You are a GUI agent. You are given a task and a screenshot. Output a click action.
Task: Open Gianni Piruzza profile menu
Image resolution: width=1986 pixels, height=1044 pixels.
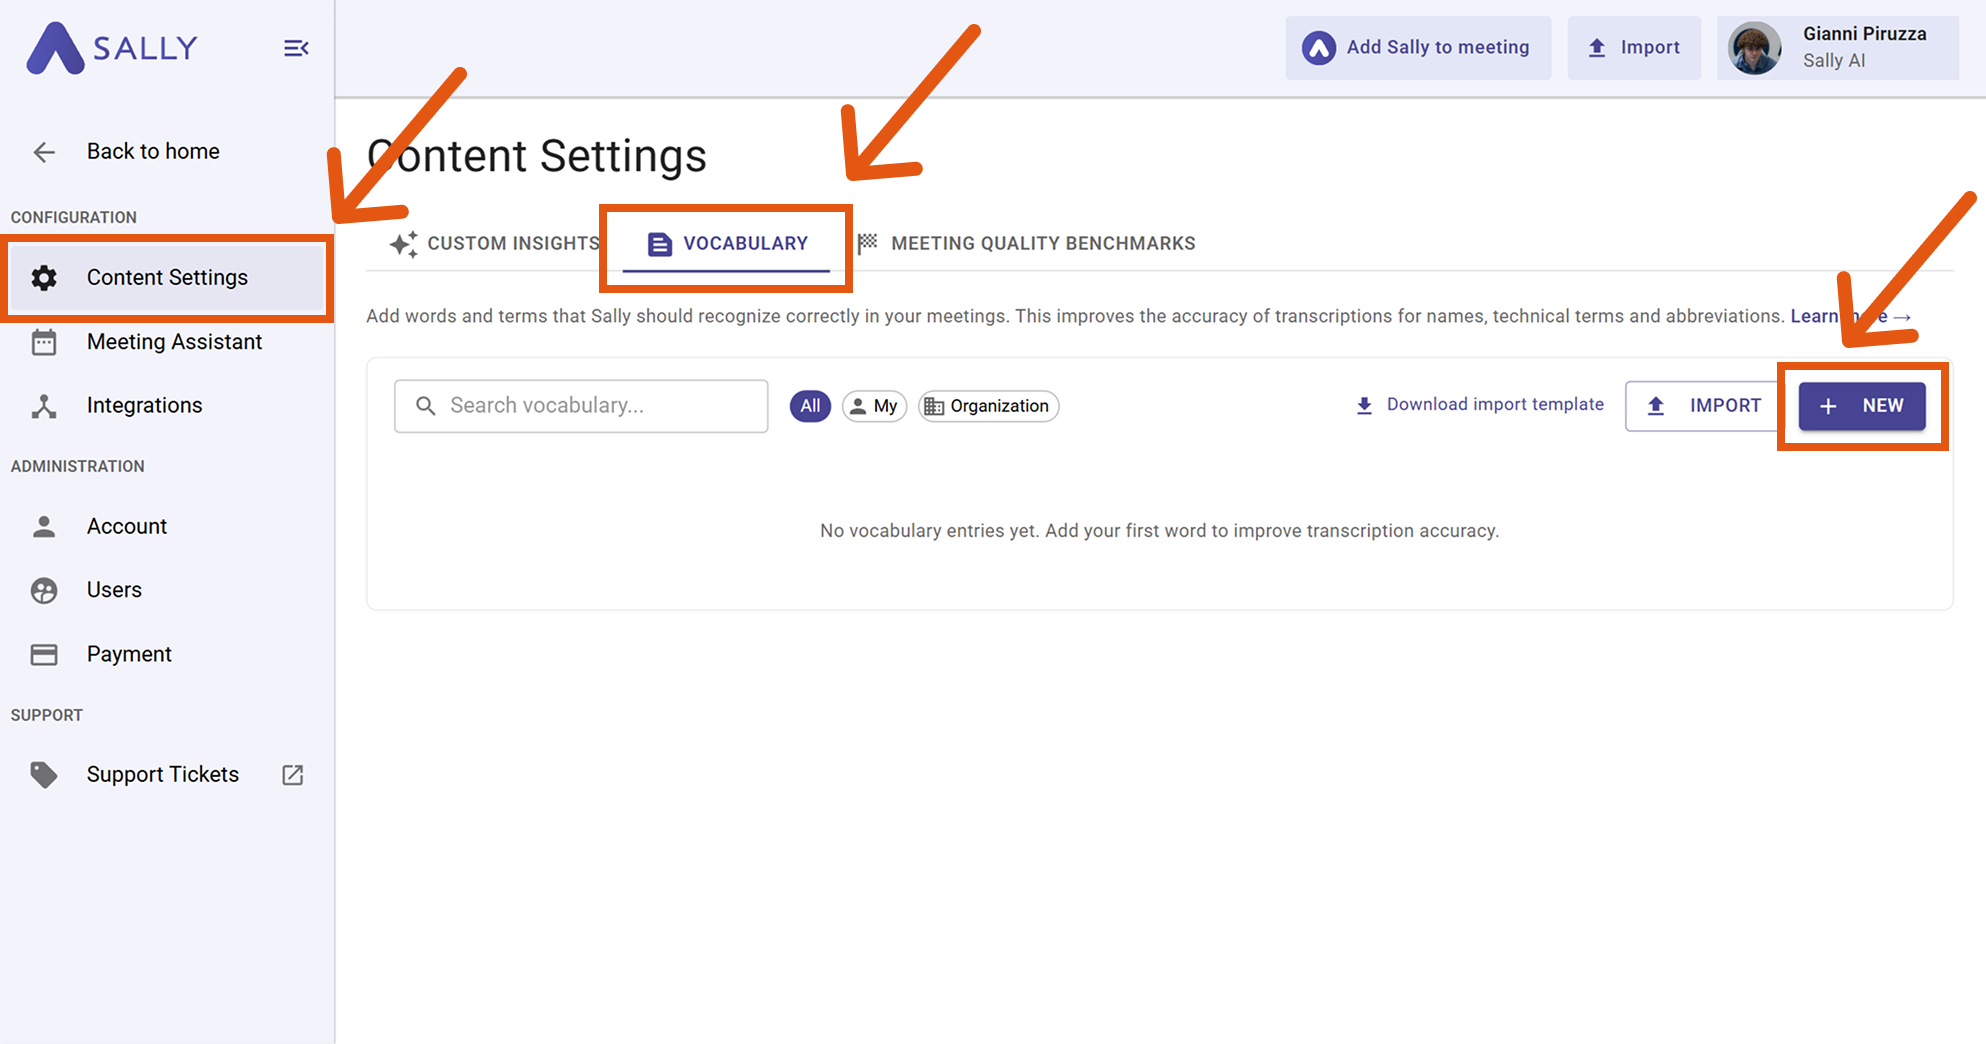1837,48
